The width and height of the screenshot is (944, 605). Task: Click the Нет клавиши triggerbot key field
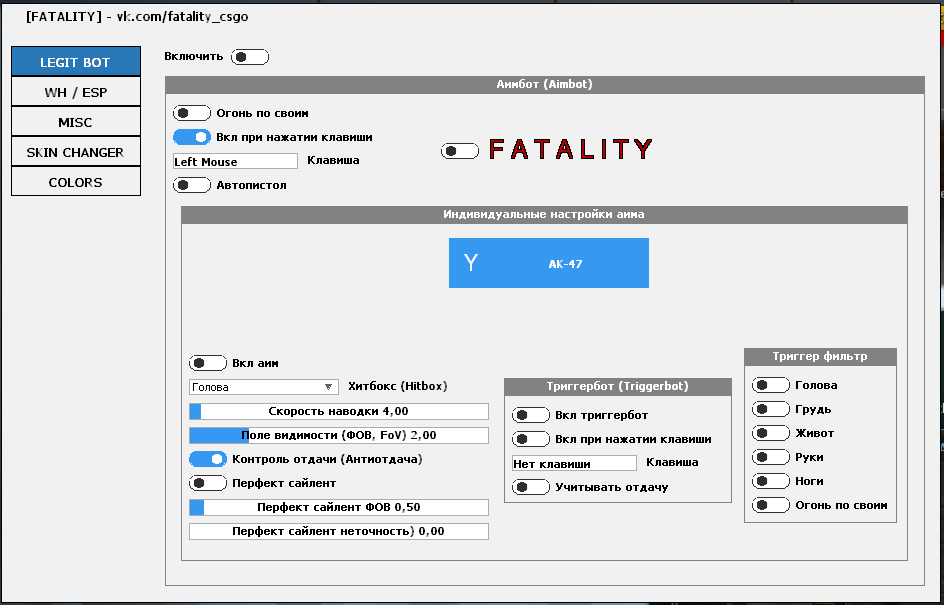click(573, 463)
